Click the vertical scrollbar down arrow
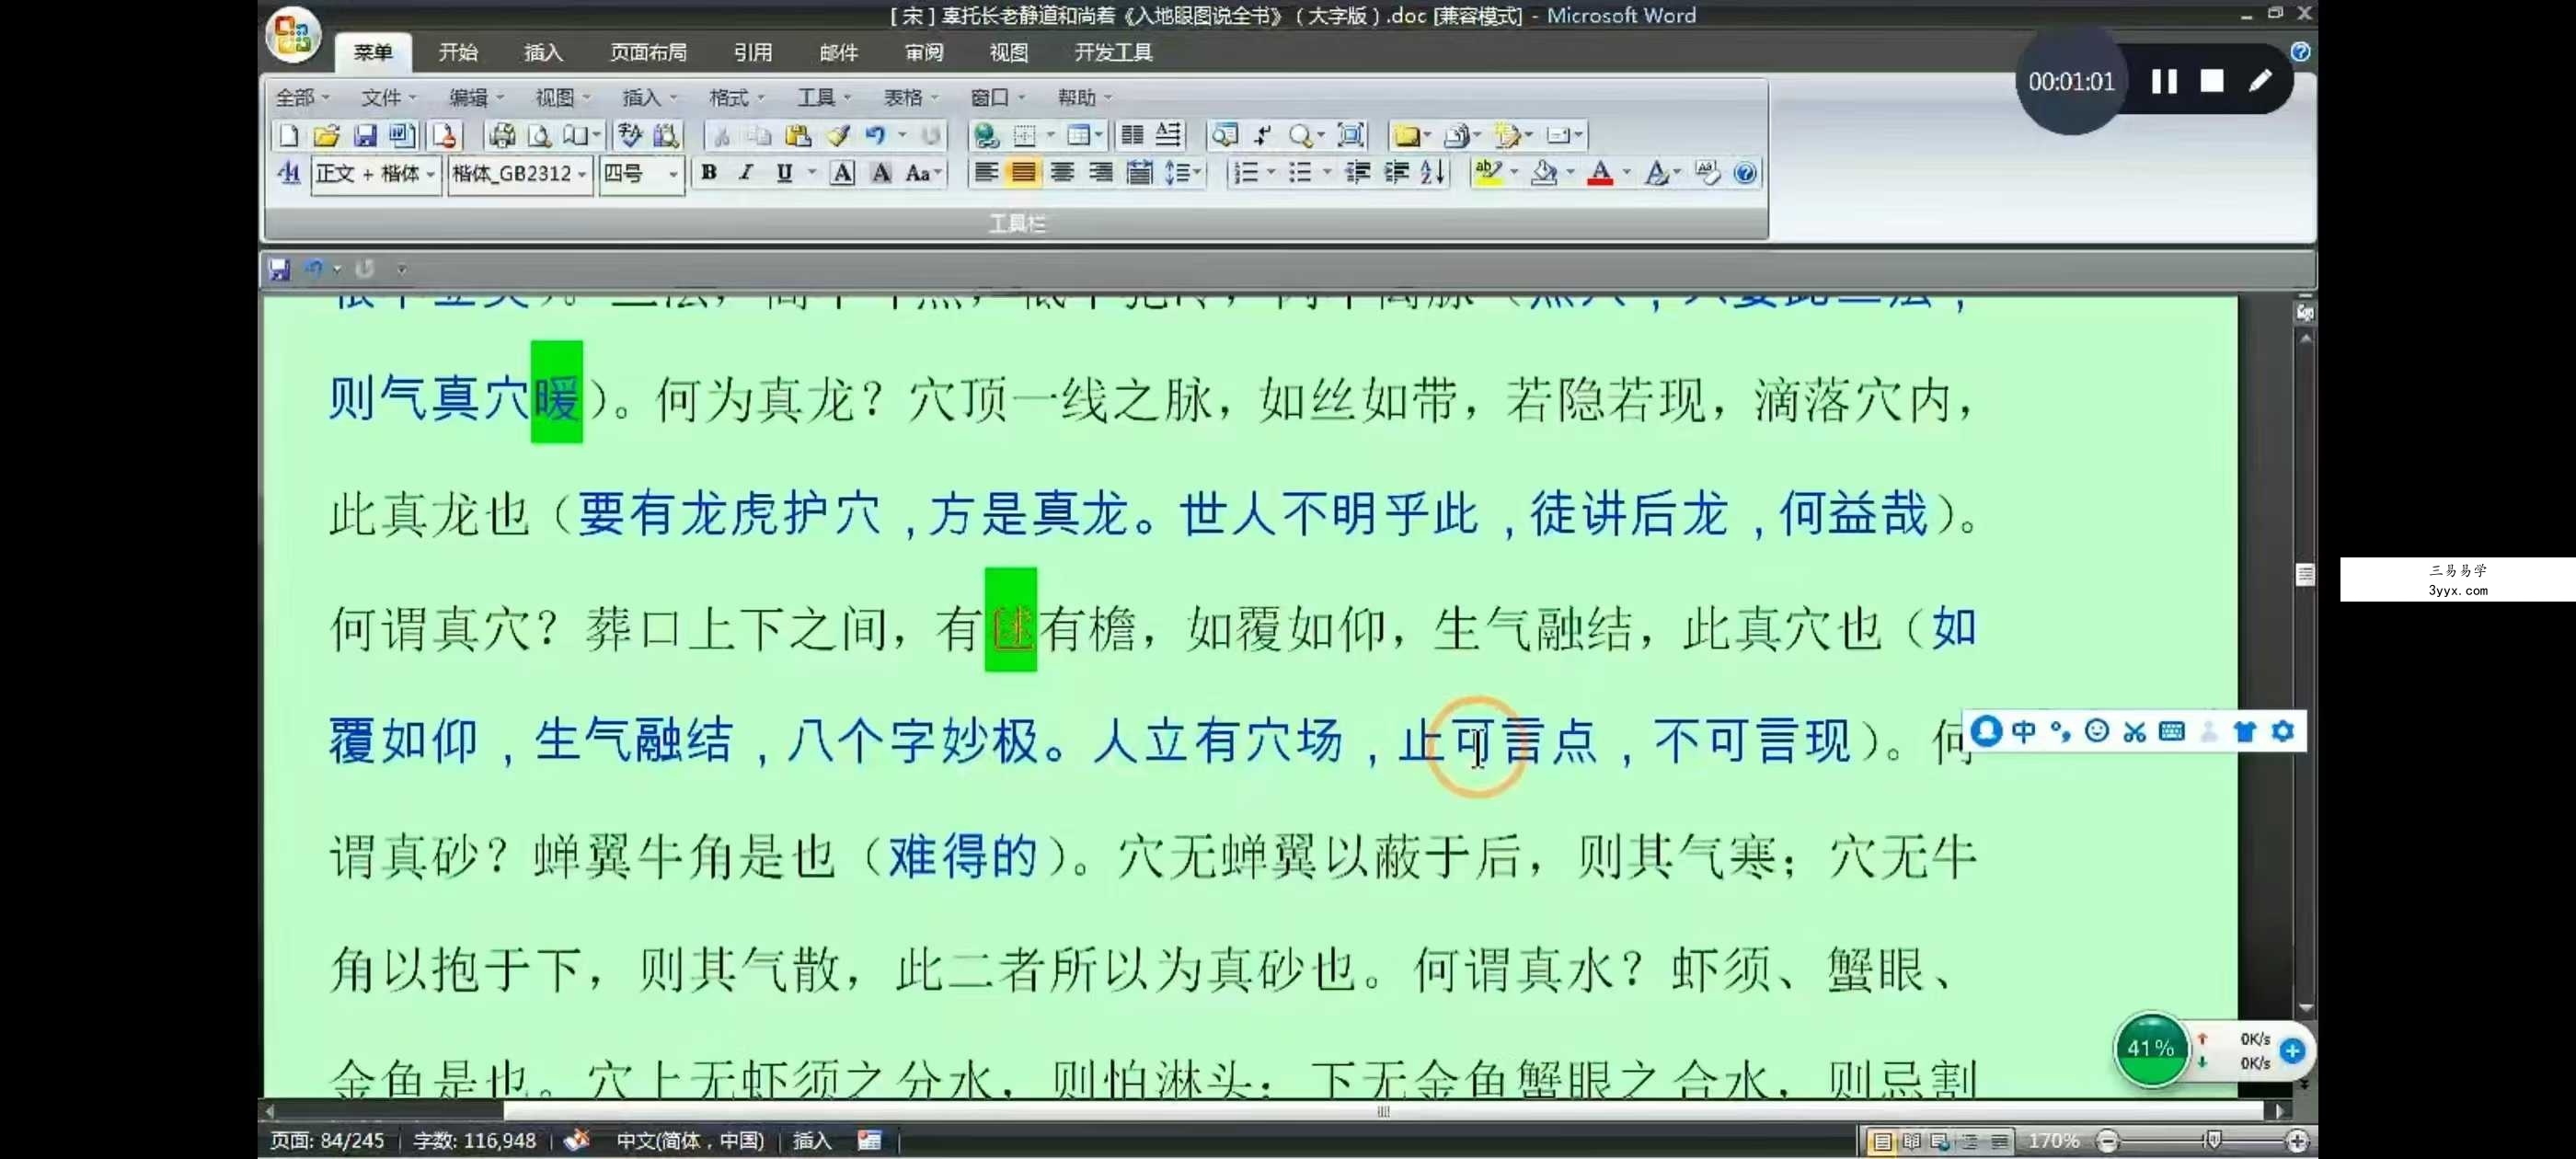The width and height of the screenshot is (2576, 1159). pyautogui.click(x=2305, y=1008)
